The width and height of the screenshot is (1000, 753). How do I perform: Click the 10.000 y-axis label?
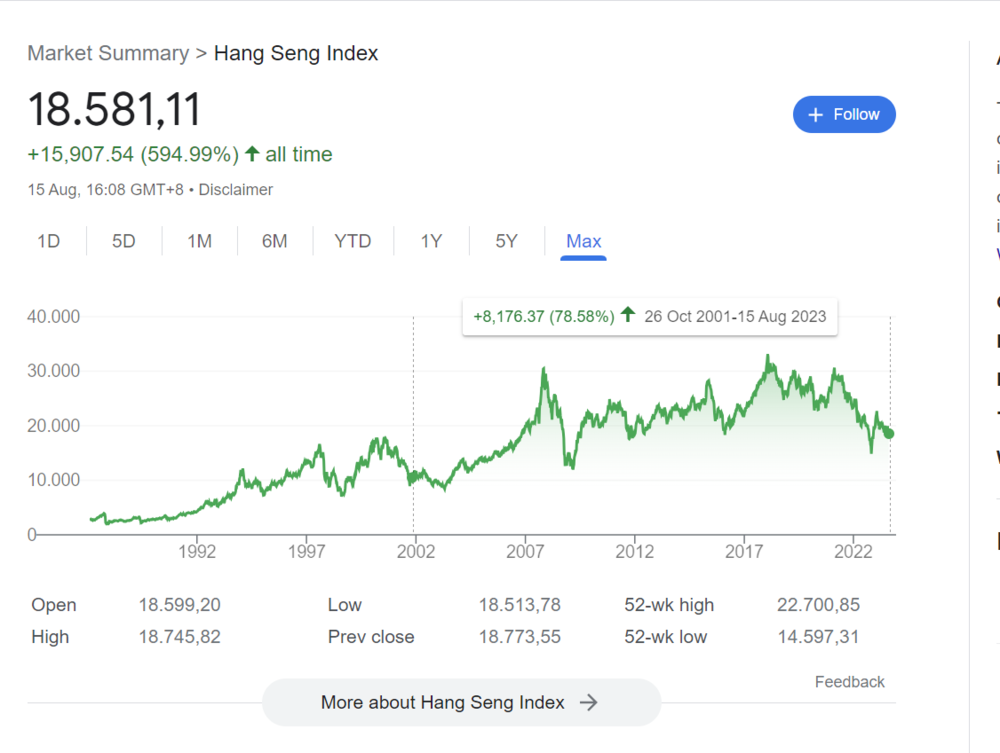tap(54, 480)
